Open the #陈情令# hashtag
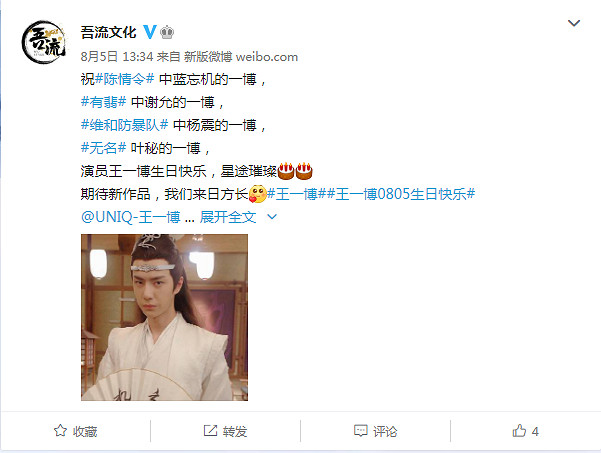 pos(125,79)
